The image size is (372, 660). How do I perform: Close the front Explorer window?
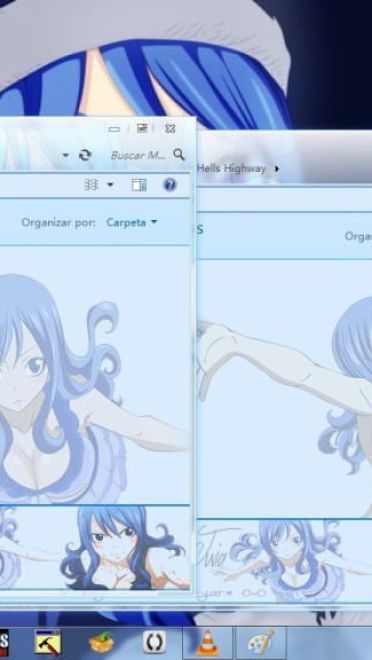(x=170, y=128)
